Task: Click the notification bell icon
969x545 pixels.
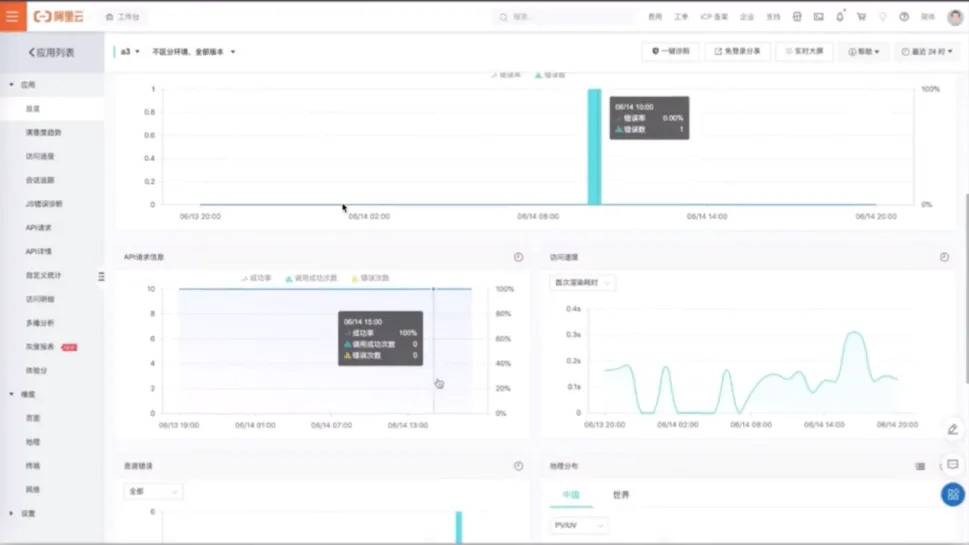Action: pyautogui.click(x=840, y=17)
